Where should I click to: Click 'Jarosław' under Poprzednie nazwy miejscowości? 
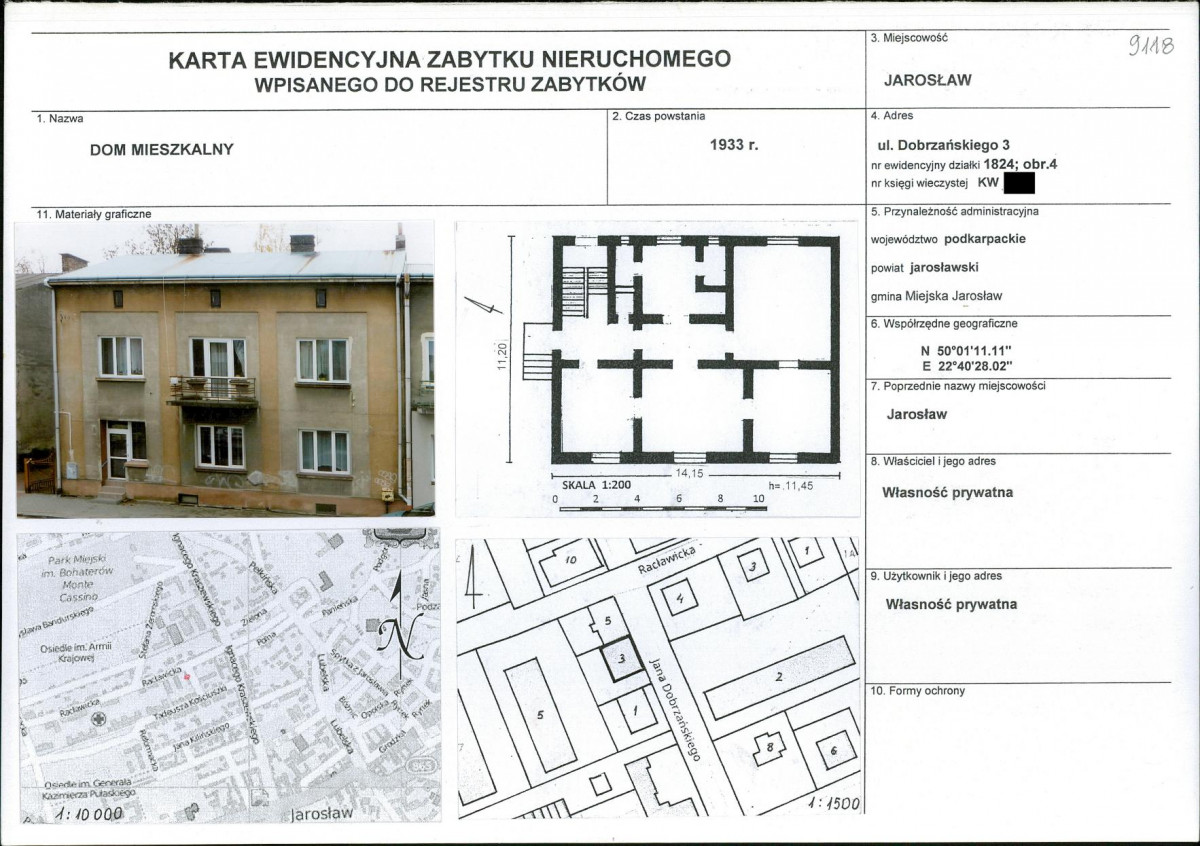coord(917,414)
